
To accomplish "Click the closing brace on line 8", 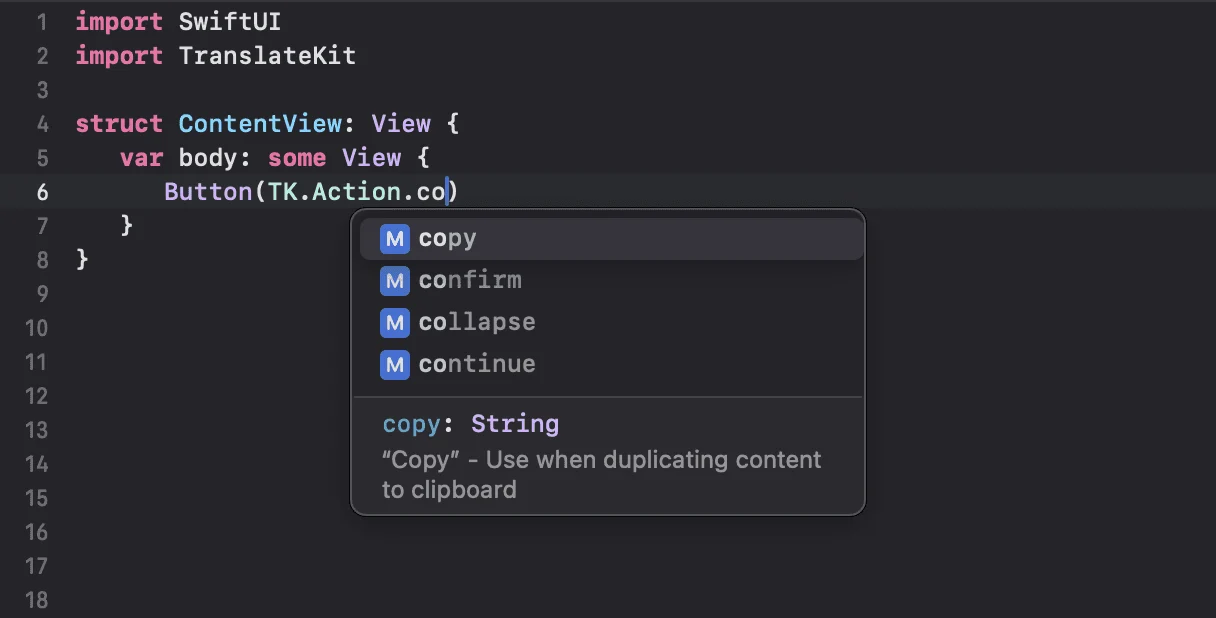I will point(84,259).
